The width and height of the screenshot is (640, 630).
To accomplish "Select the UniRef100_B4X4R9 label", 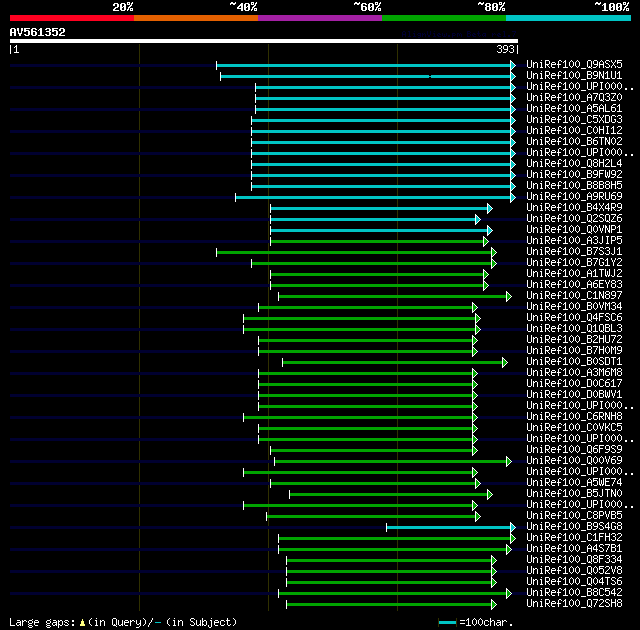I will [x=574, y=208].
